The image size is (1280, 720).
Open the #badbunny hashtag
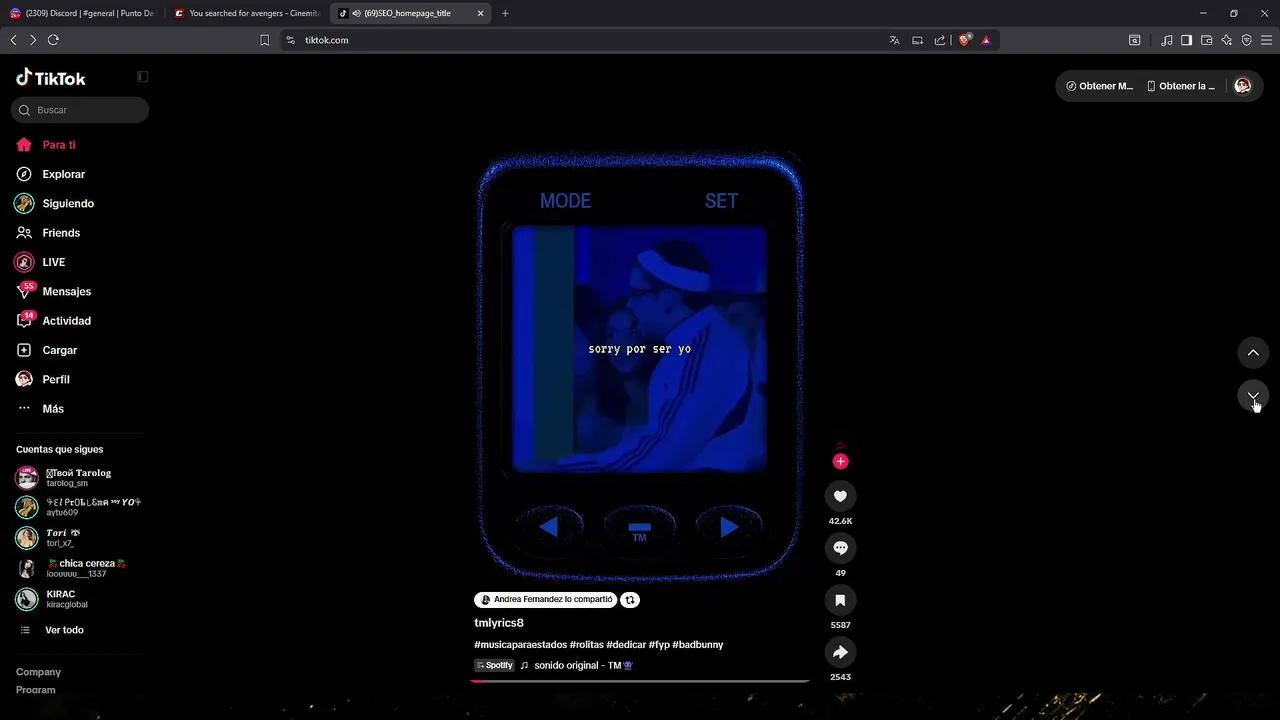pyautogui.click(x=698, y=645)
